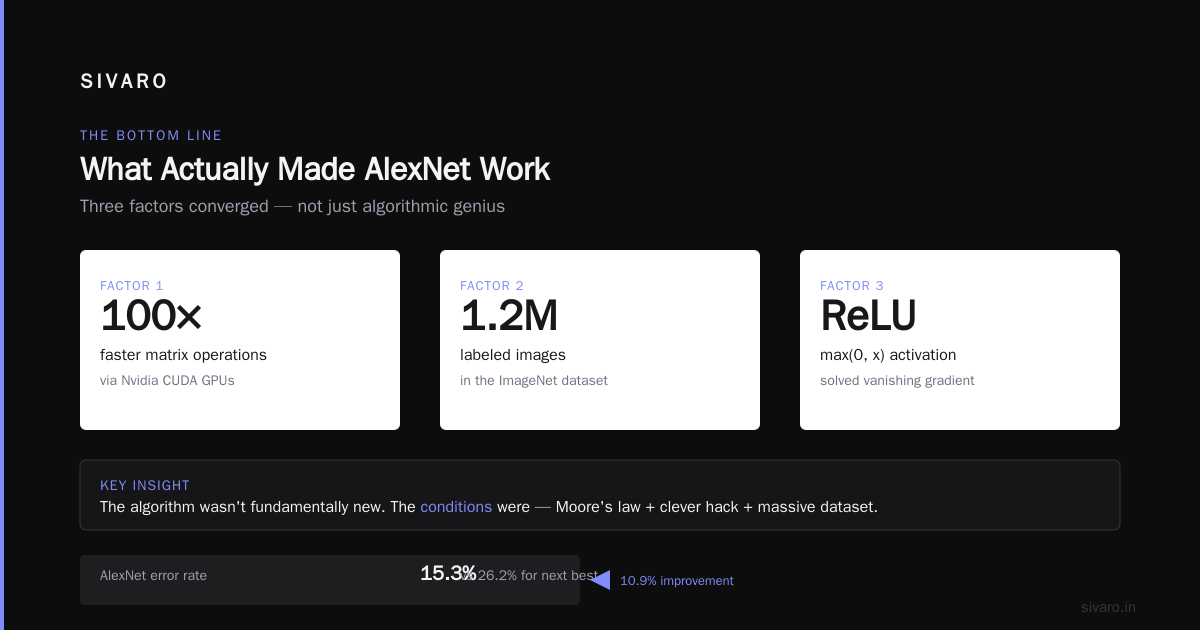The width and height of the screenshot is (1200, 630).
Task: Click 'max(0, x) activation' text
Action: click(888, 355)
